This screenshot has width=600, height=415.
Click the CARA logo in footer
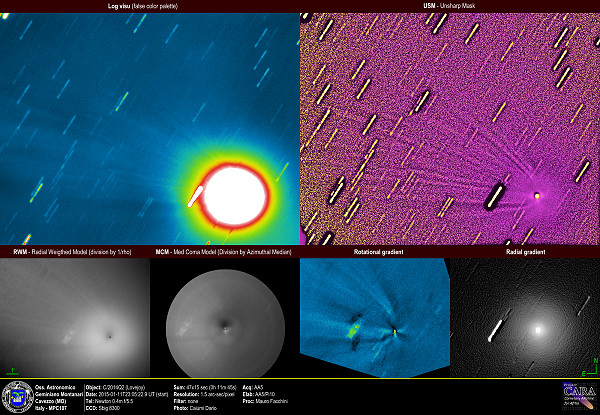pyautogui.click(x=578, y=394)
